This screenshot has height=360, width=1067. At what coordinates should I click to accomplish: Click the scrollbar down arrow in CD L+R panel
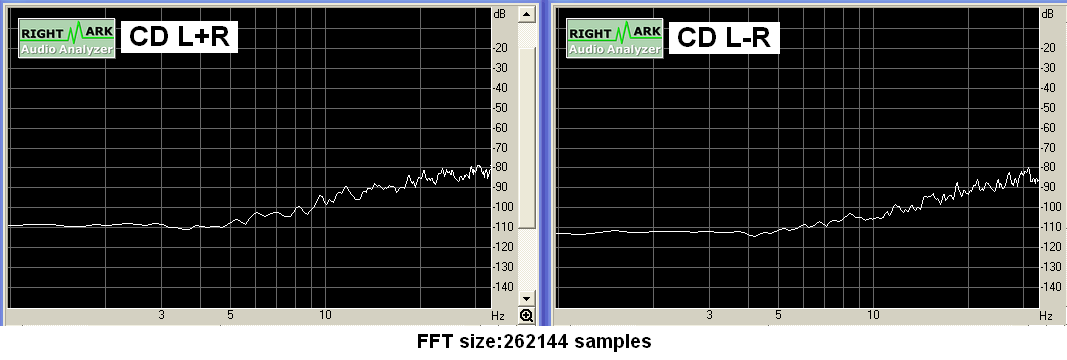526,299
